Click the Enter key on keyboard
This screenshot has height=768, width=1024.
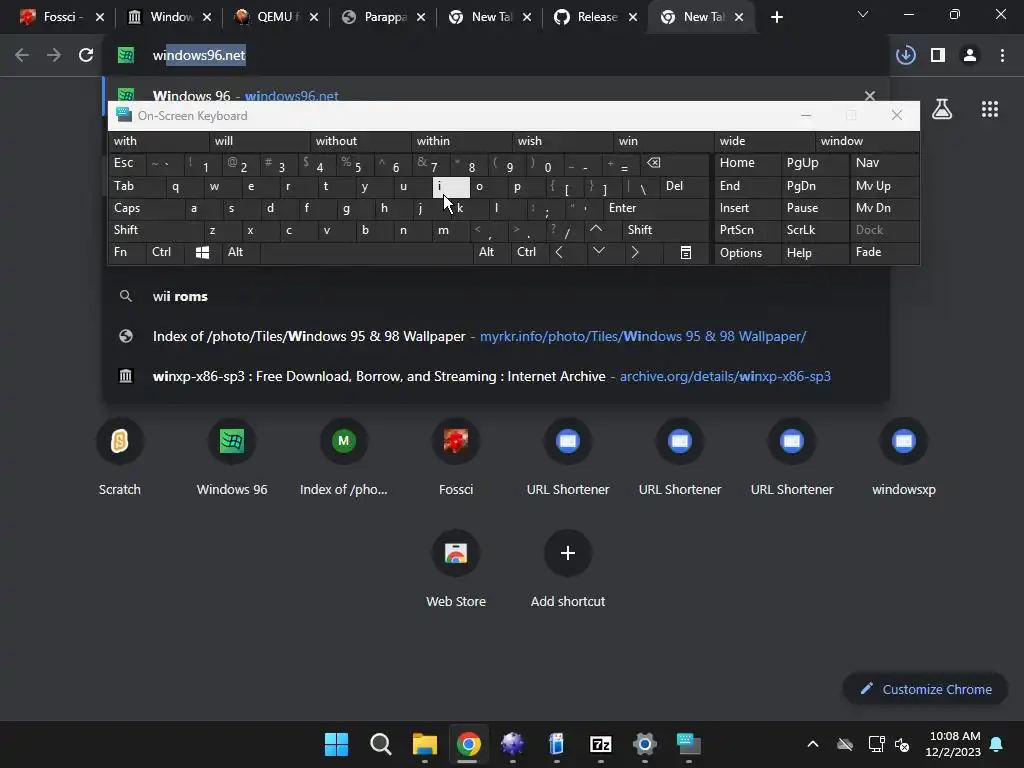pos(655,208)
